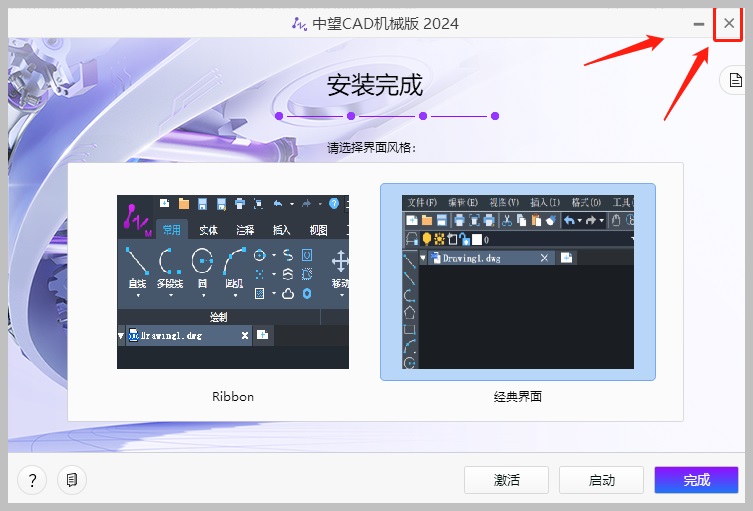
Task: Click the 文件(F) menu in classic preview
Action: (x=422, y=203)
